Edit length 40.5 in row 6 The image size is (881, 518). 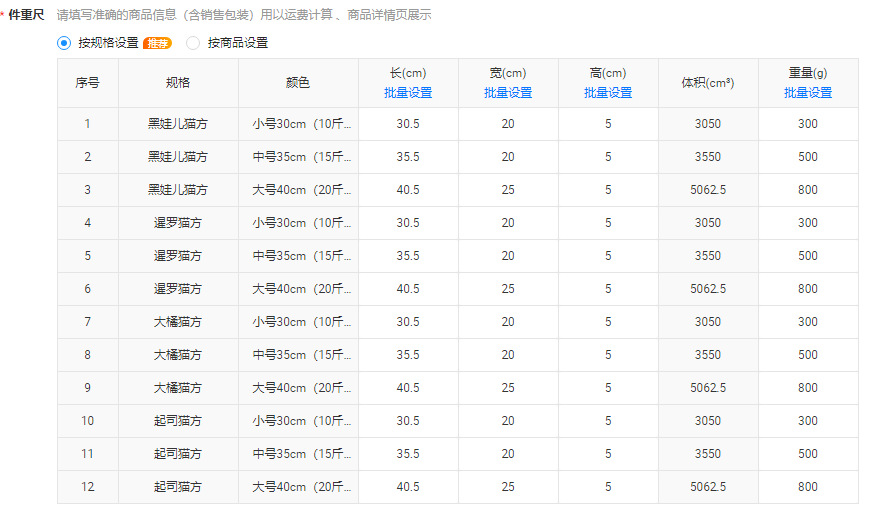(408, 289)
